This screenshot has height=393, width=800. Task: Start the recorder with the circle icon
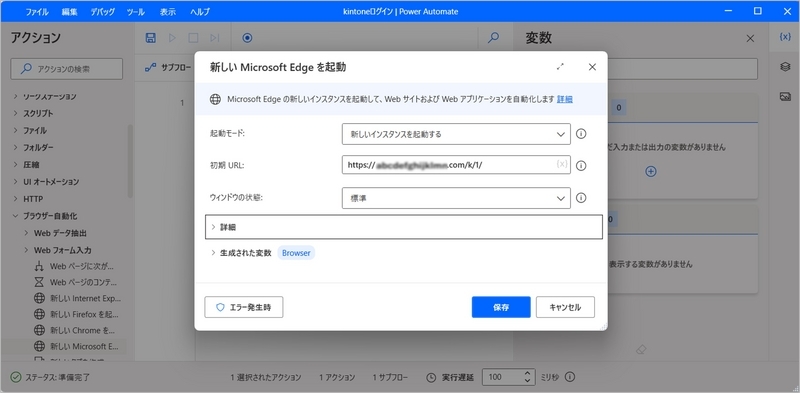pyautogui.click(x=247, y=37)
